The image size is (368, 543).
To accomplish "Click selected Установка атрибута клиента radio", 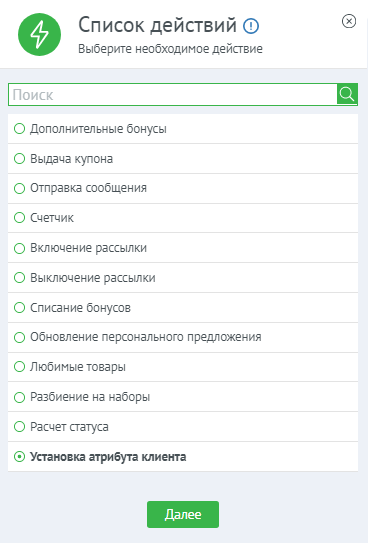I will pos(19,456).
